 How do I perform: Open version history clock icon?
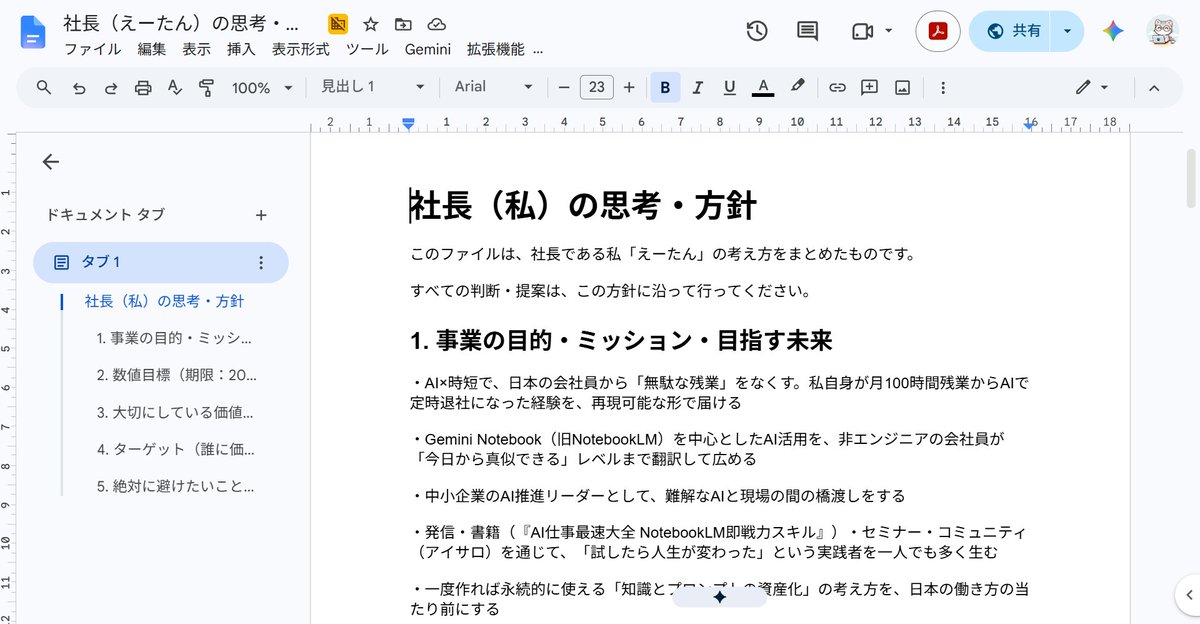757,31
